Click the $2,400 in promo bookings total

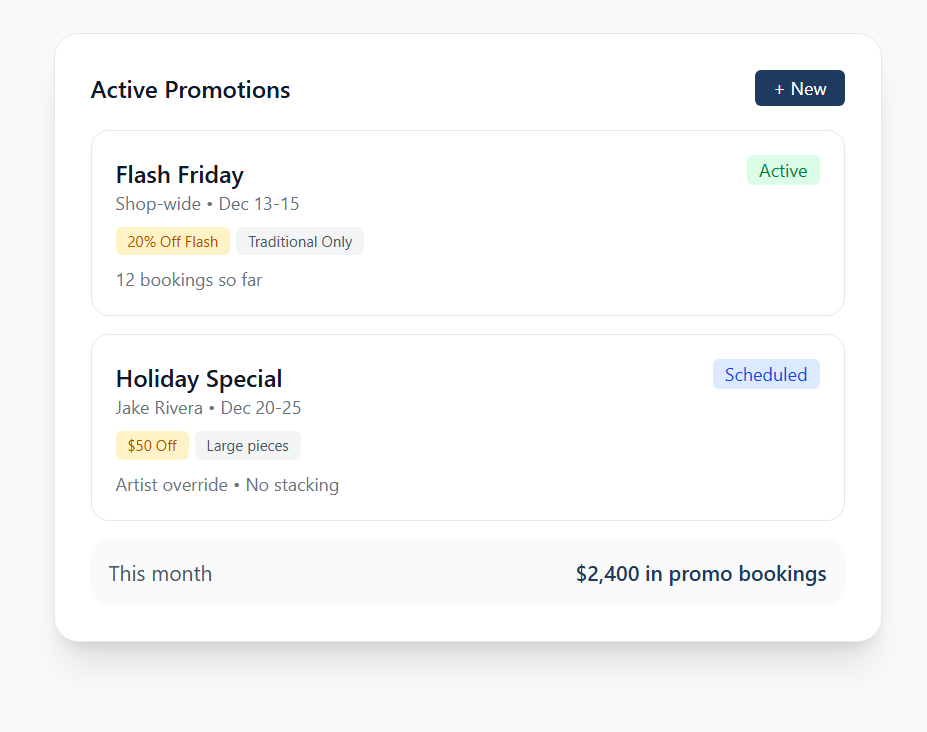click(701, 574)
